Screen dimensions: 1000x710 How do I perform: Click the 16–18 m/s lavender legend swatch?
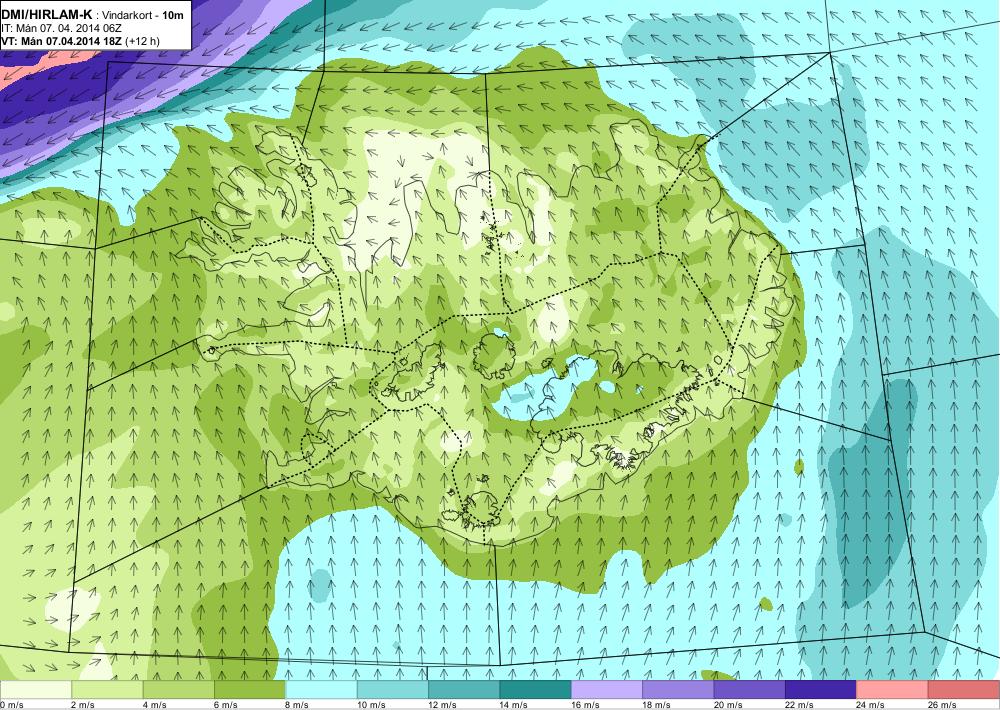click(607, 690)
